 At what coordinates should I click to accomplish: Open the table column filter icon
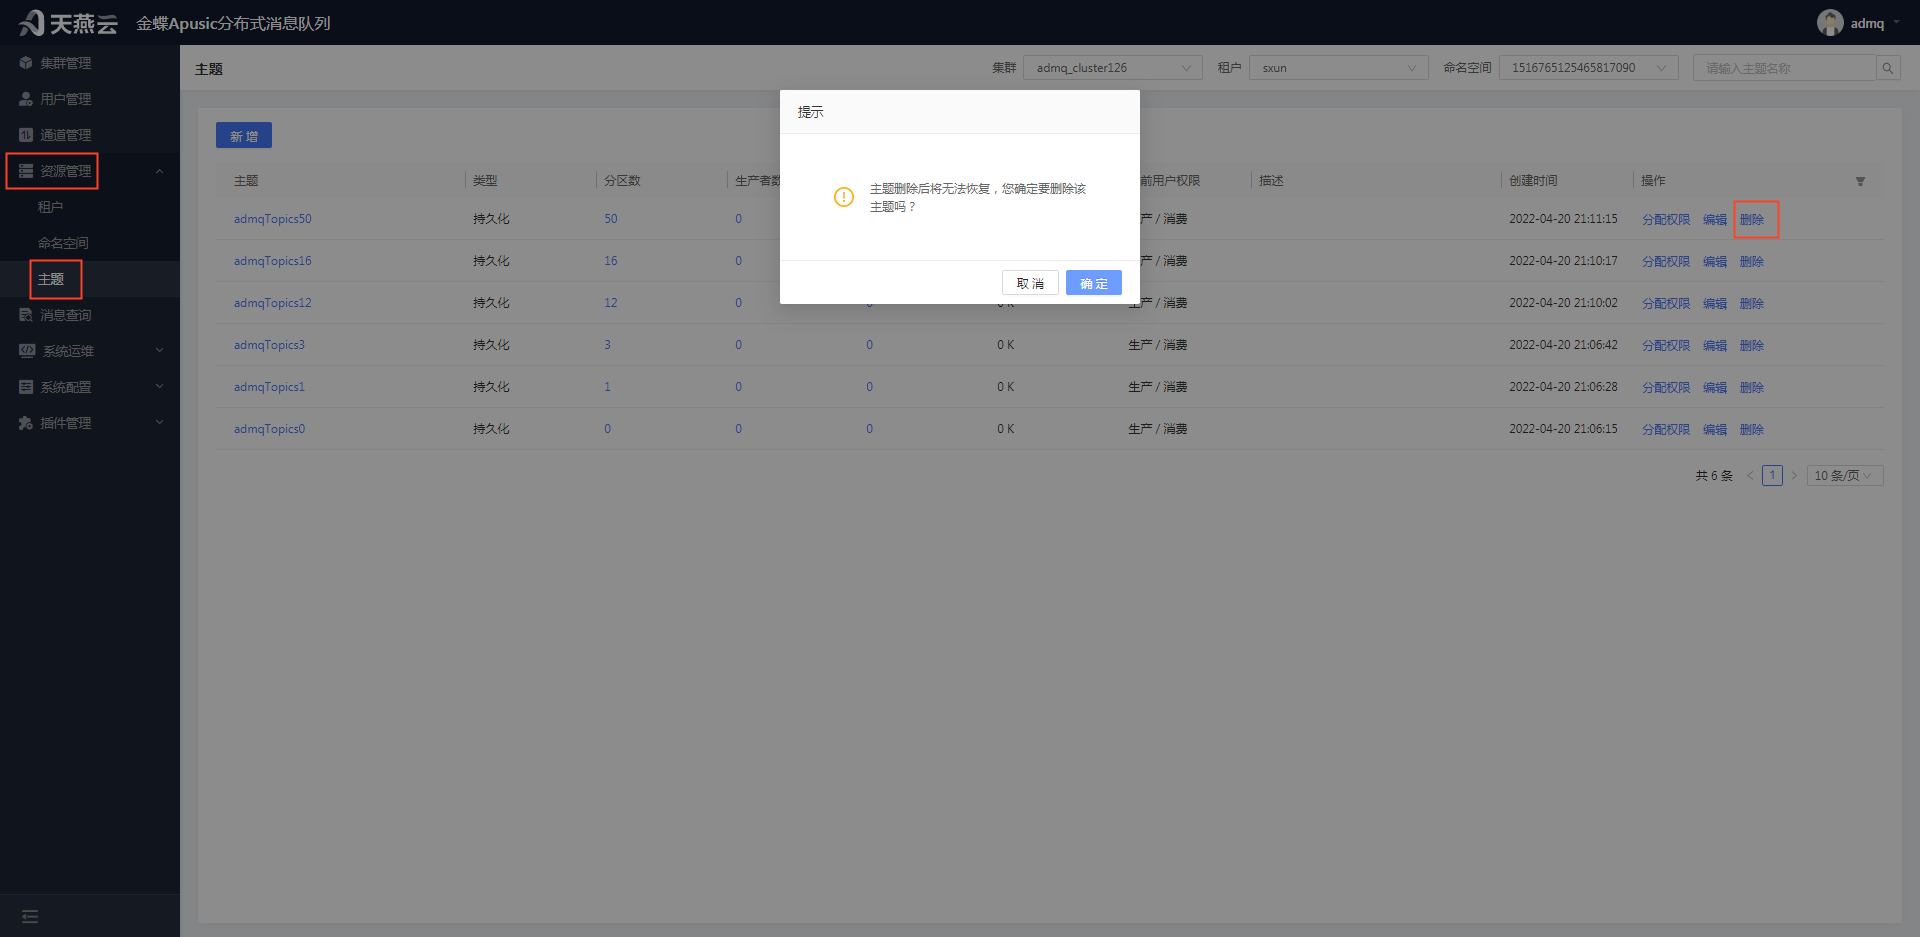(1860, 181)
